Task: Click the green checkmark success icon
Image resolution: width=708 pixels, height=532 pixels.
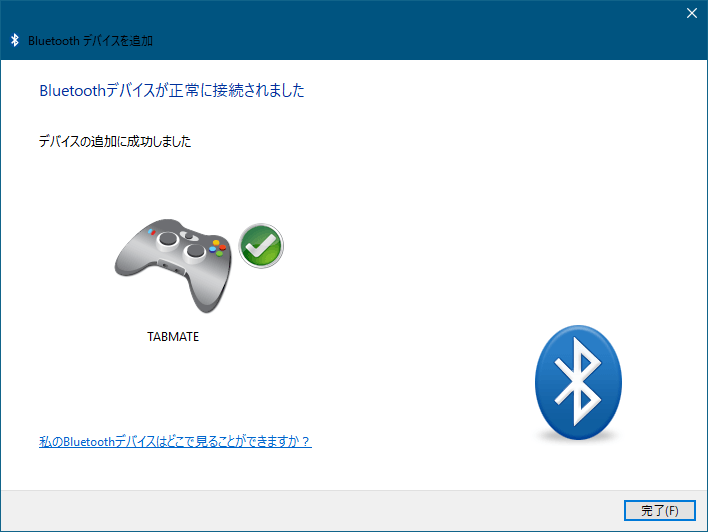Action: click(261, 246)
